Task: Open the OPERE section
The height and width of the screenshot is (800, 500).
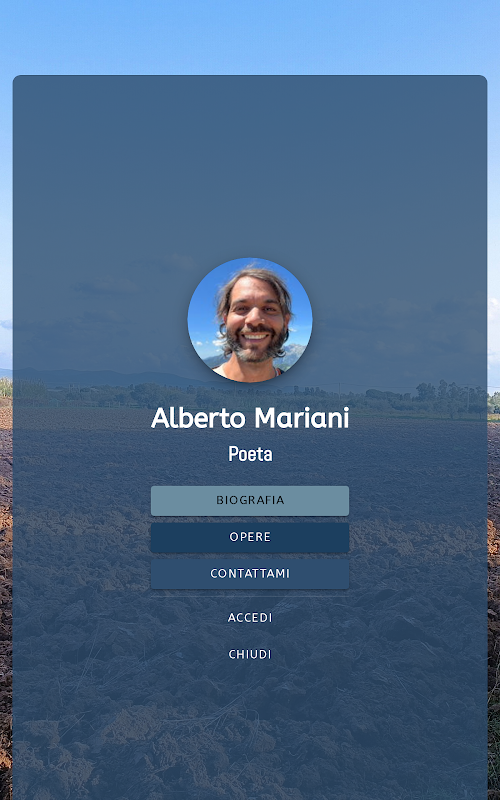Action: (250, 537)
